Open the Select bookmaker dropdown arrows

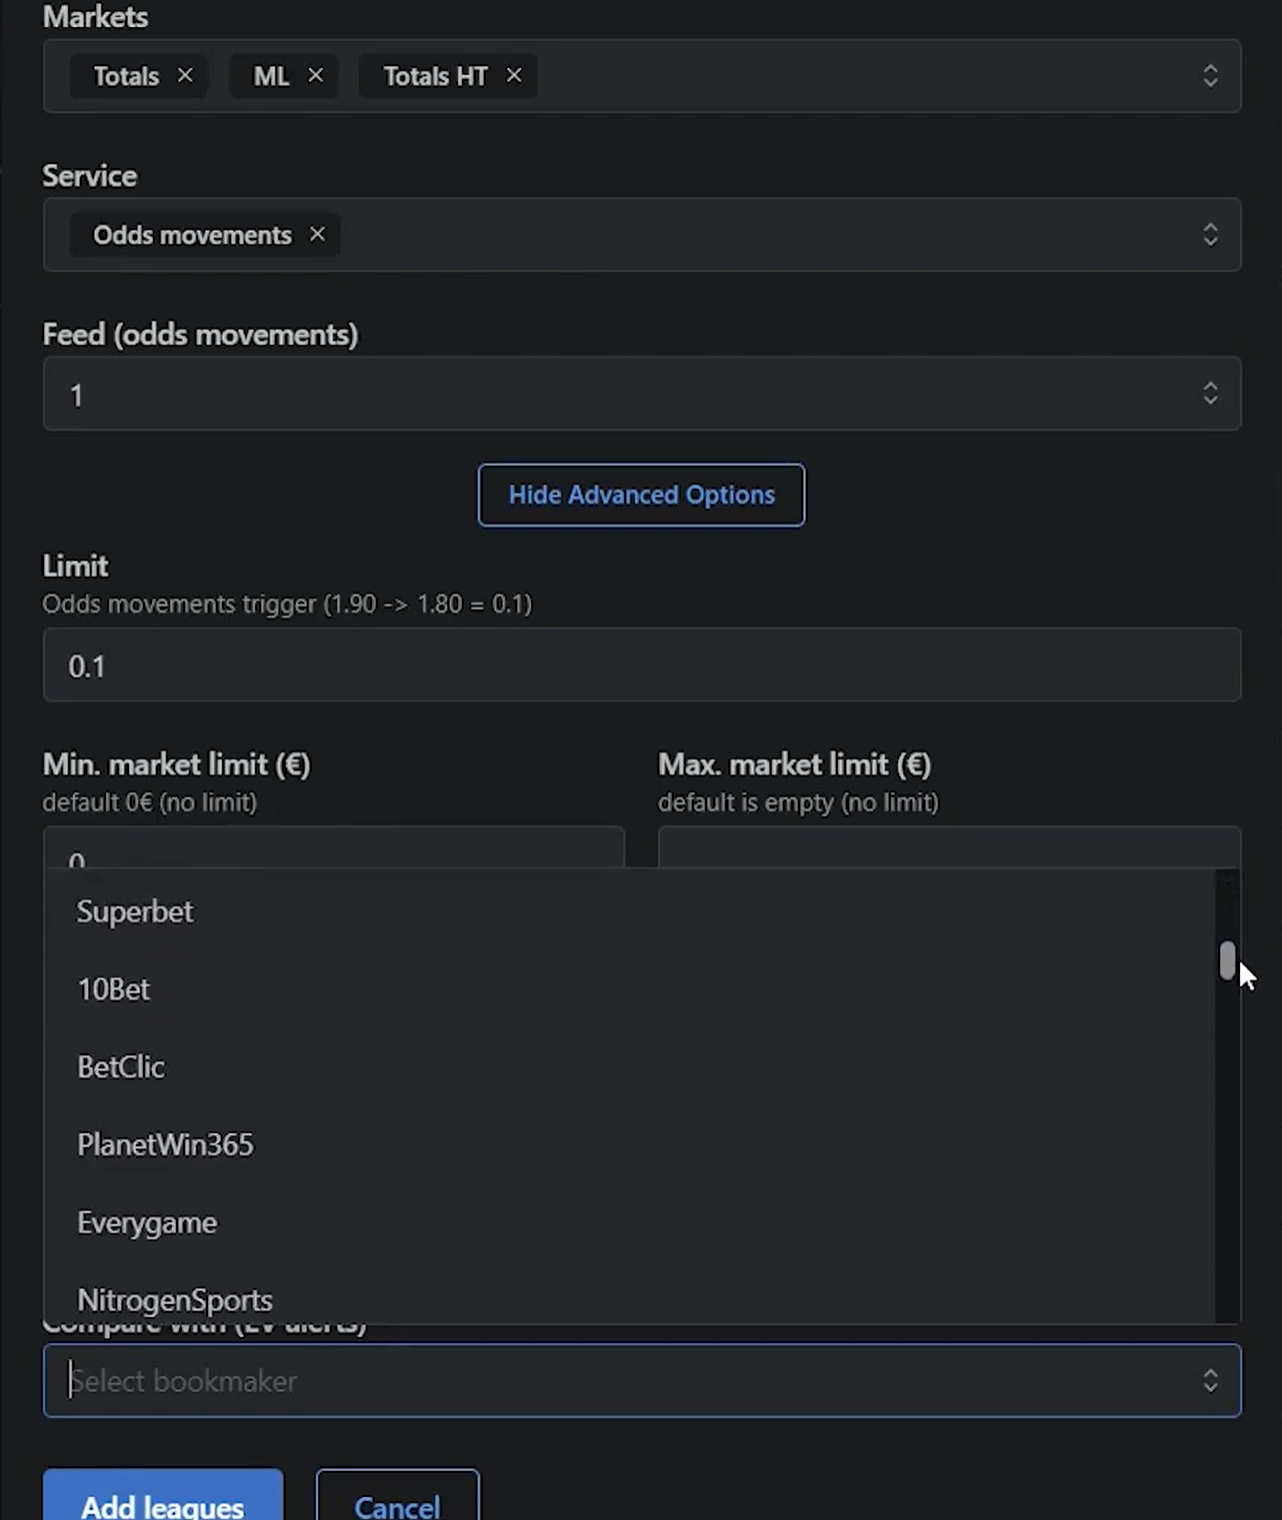[1210, 1381]
